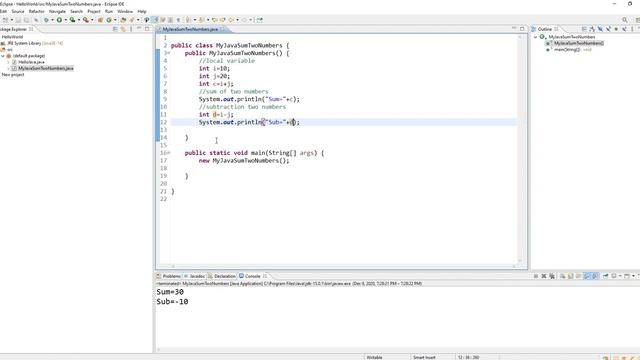Maximize the editor area
The height and width of the screenshot is (360, 640).
(x=522, y=29)
